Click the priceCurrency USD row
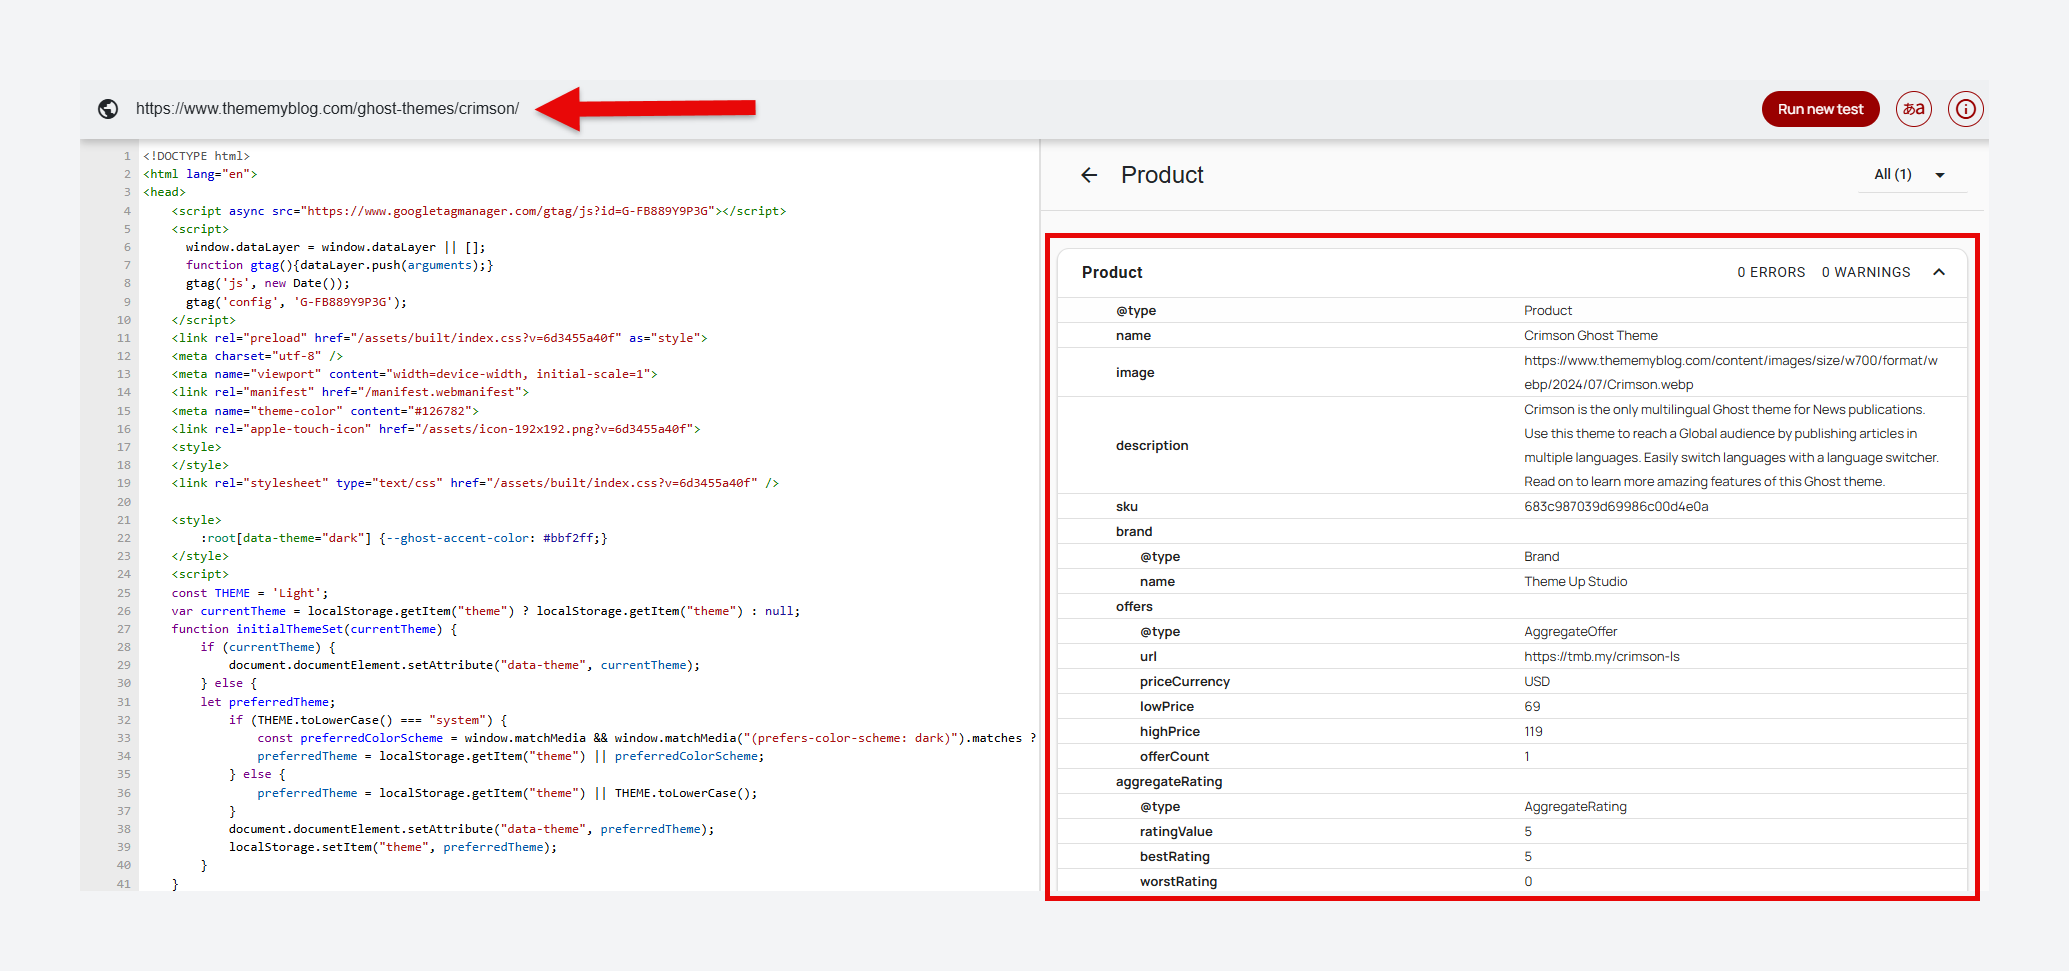 (1512, 682)
